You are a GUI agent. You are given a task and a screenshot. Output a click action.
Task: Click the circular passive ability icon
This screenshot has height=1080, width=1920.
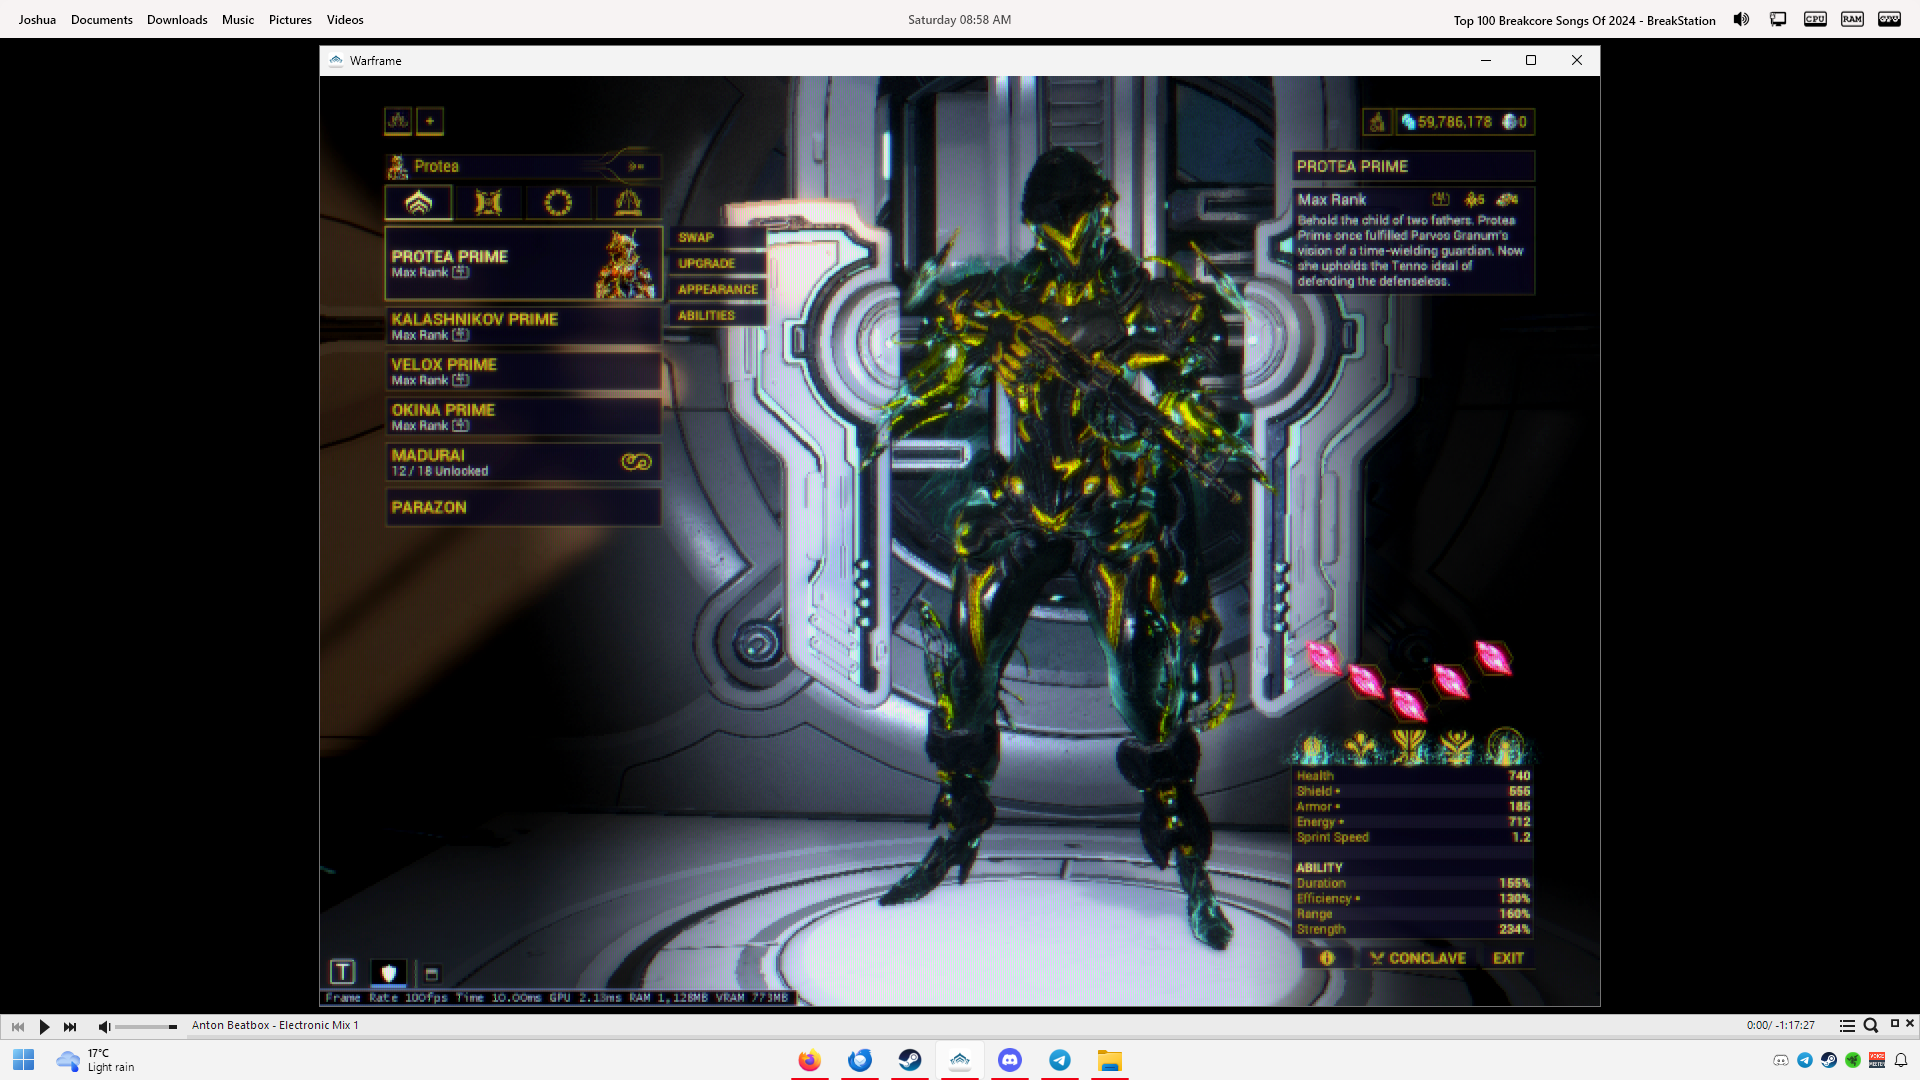click(x=1505, y=747)
